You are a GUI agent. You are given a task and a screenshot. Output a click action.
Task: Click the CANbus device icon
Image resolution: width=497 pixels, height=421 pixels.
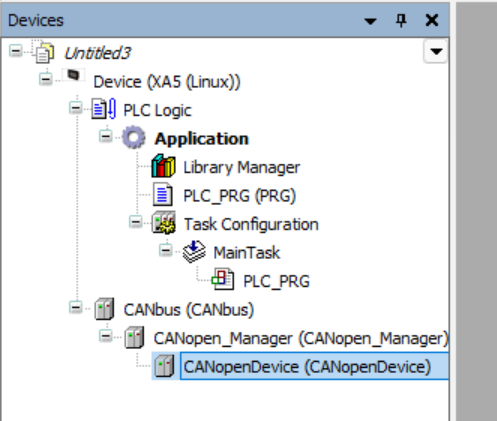tap(104, 309)
